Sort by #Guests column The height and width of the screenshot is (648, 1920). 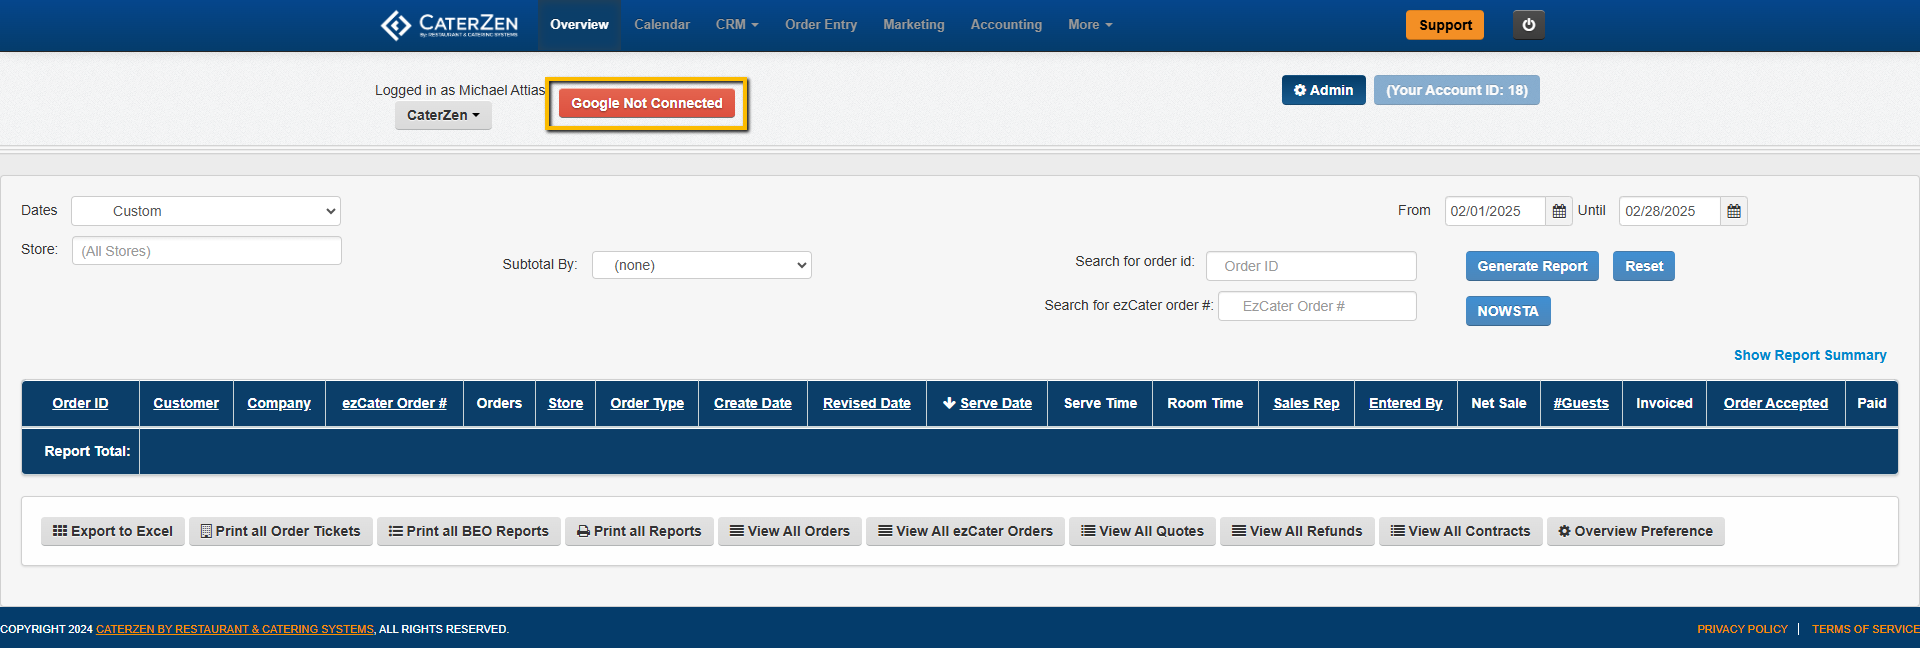1581,403
